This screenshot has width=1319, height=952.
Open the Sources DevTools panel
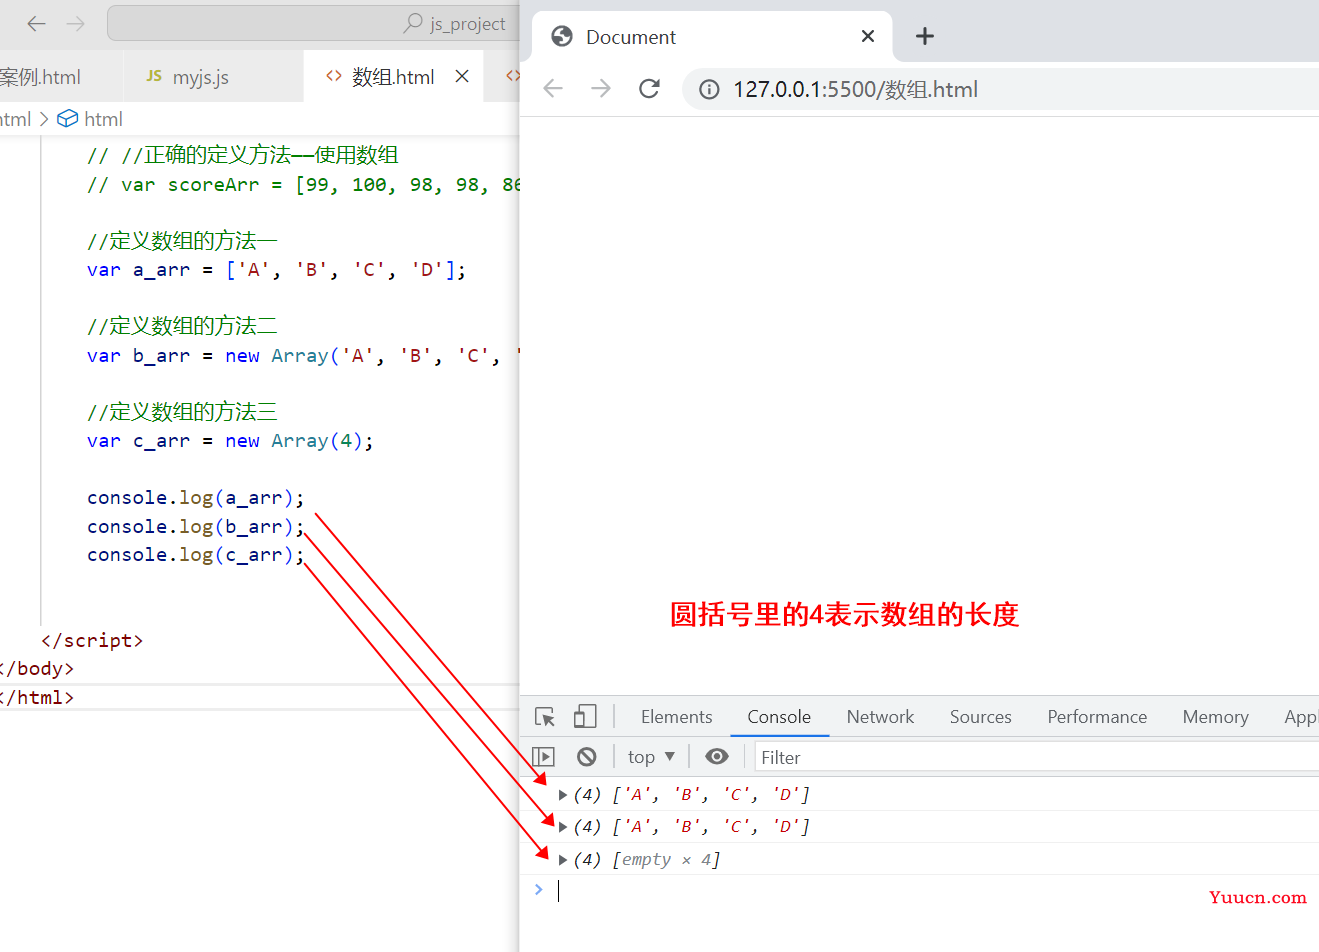[981, 717]
